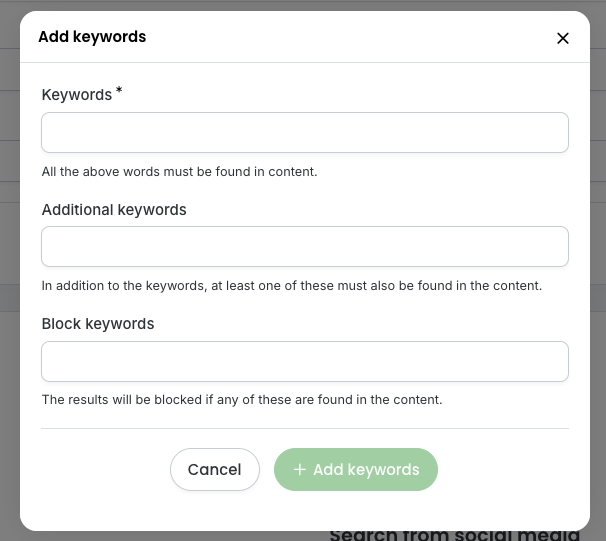This screenshot has width=606, height=541.
Task: Click the green Add keywords submit button
Action: (356, 470)
